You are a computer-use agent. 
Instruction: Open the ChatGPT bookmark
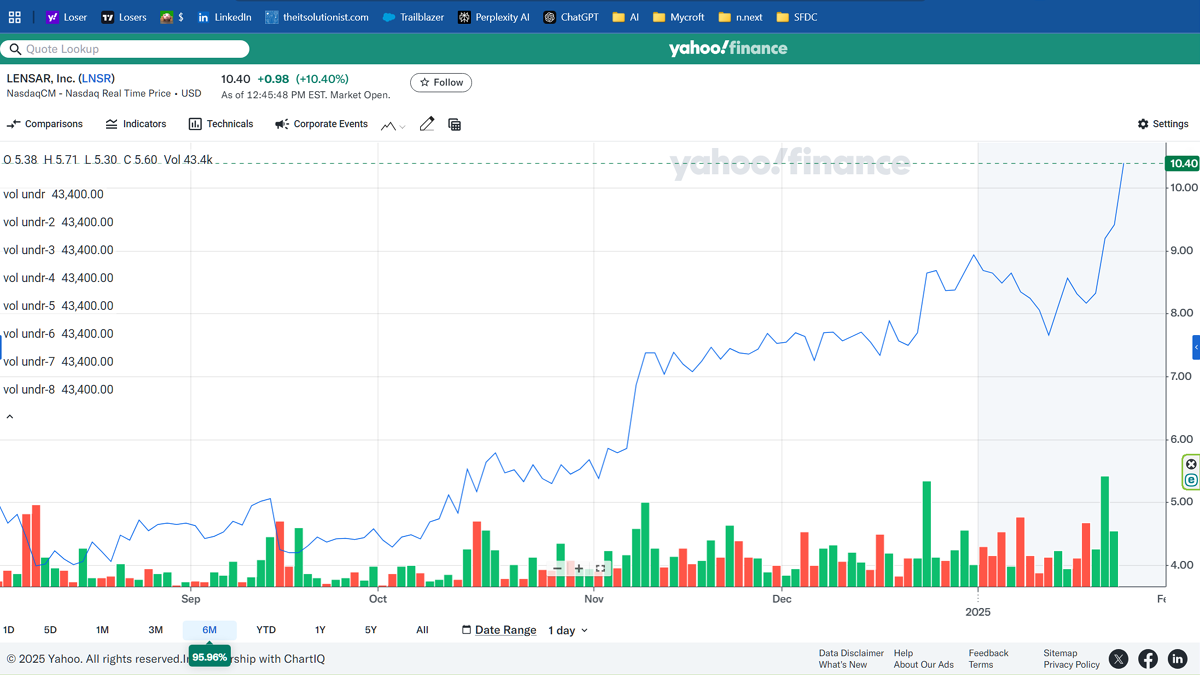[571, 17]
